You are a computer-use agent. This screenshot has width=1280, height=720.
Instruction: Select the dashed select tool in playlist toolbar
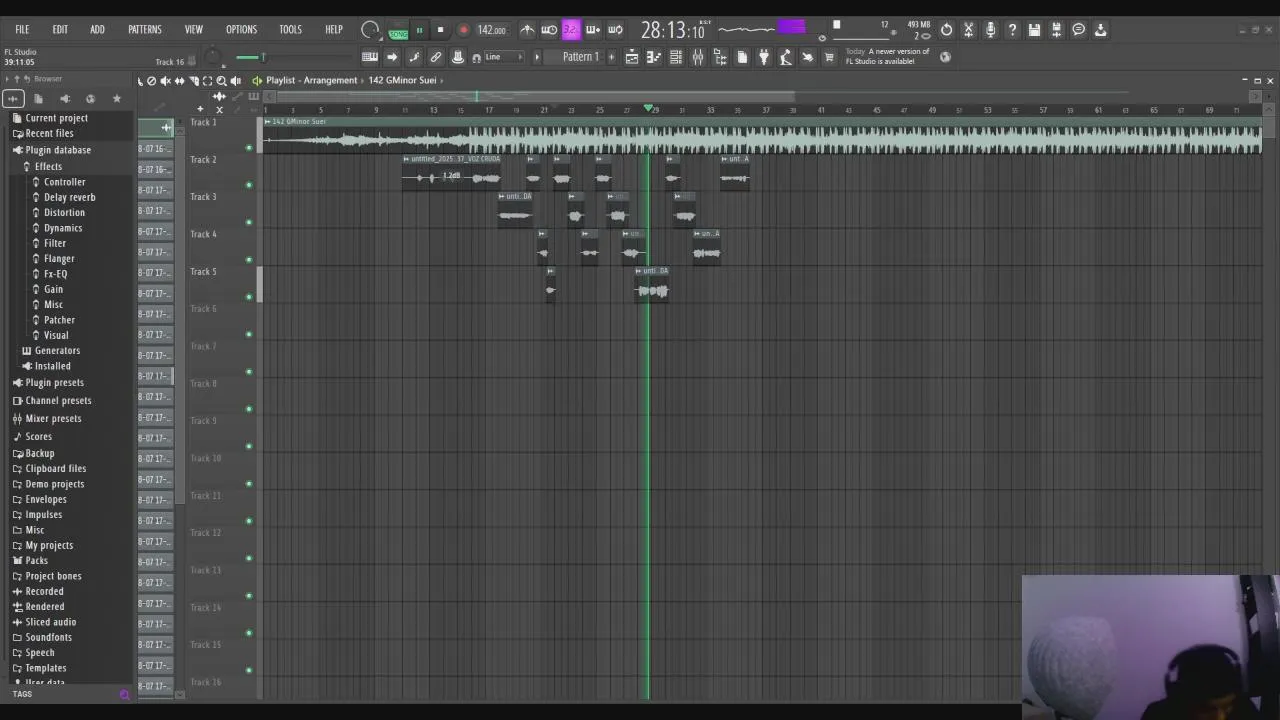tap(208, 81)
